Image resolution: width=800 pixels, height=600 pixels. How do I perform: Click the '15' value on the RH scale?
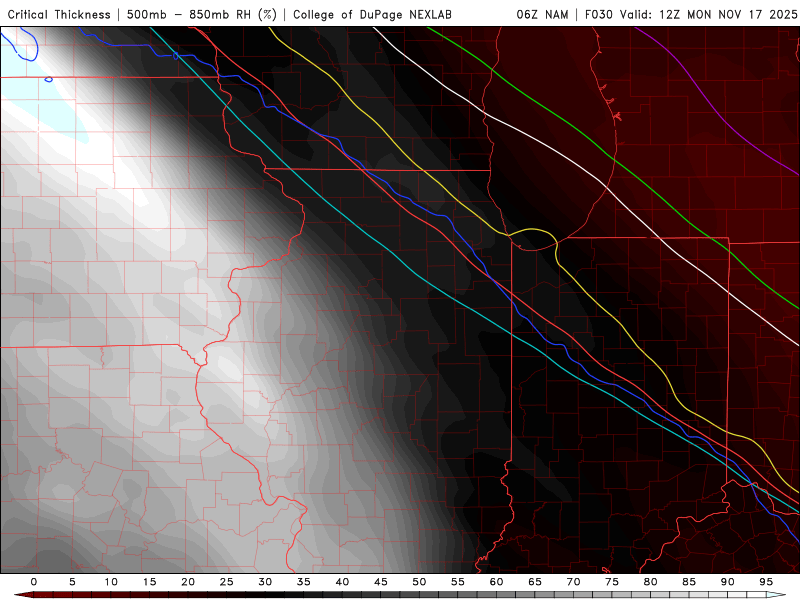(149, 582)
